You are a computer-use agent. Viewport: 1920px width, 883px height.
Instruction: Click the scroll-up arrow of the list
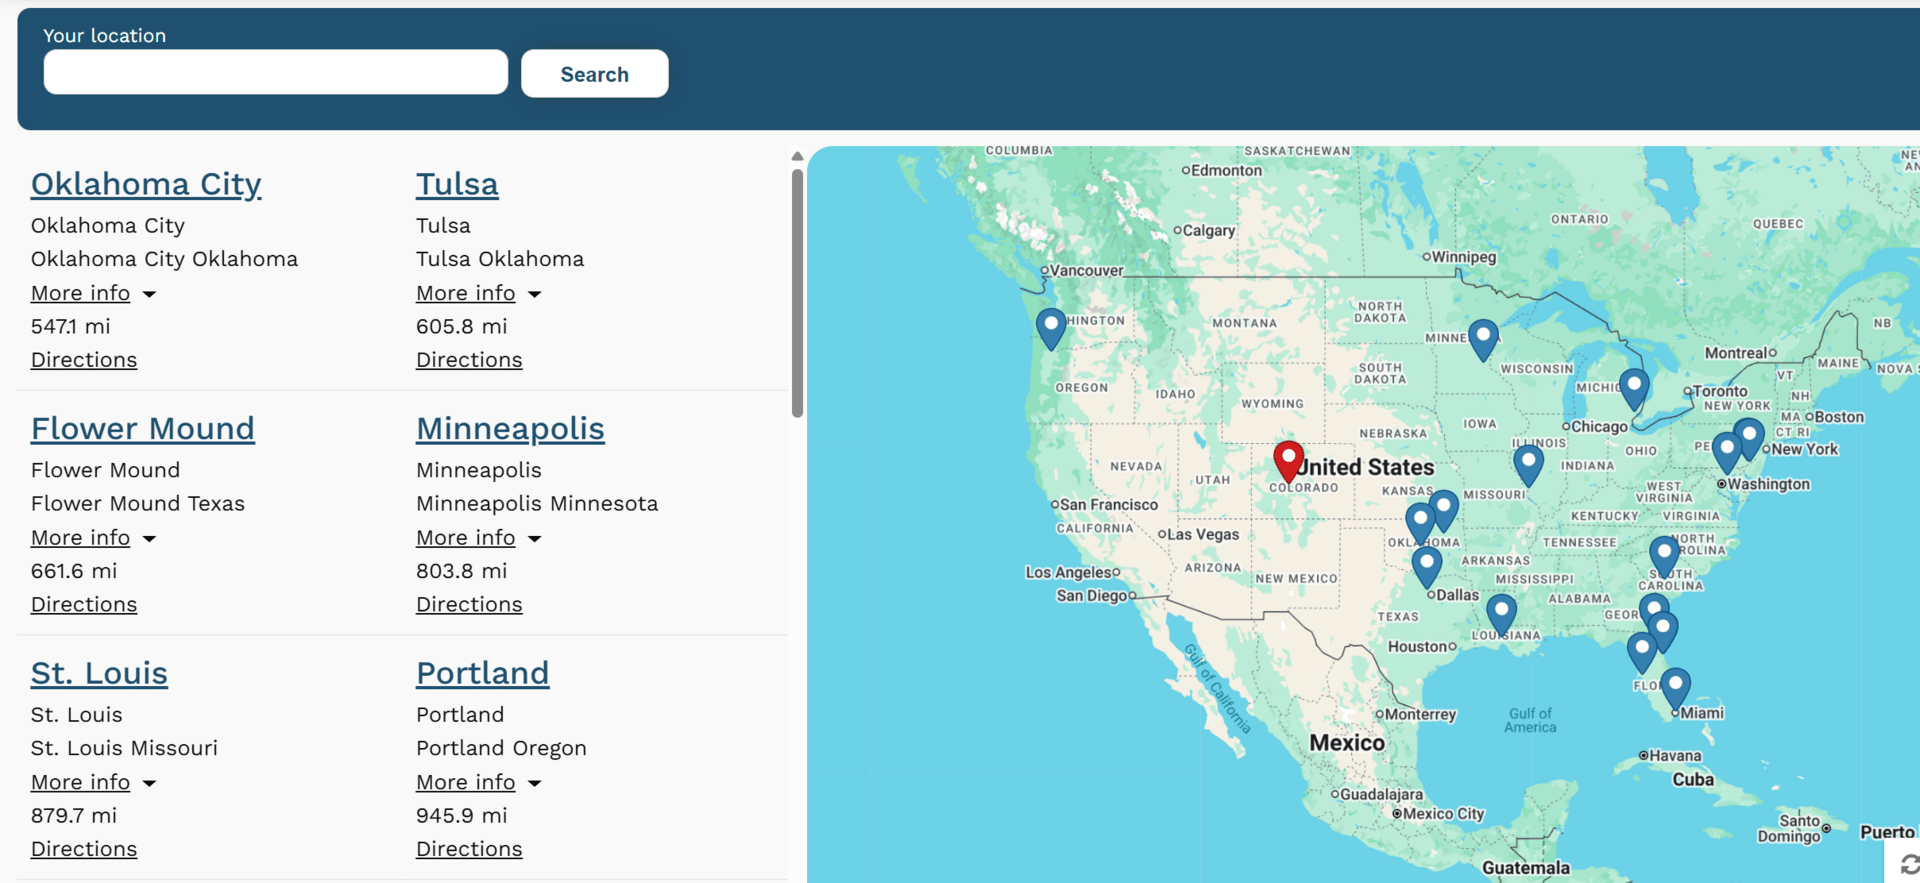pos(797,156)
